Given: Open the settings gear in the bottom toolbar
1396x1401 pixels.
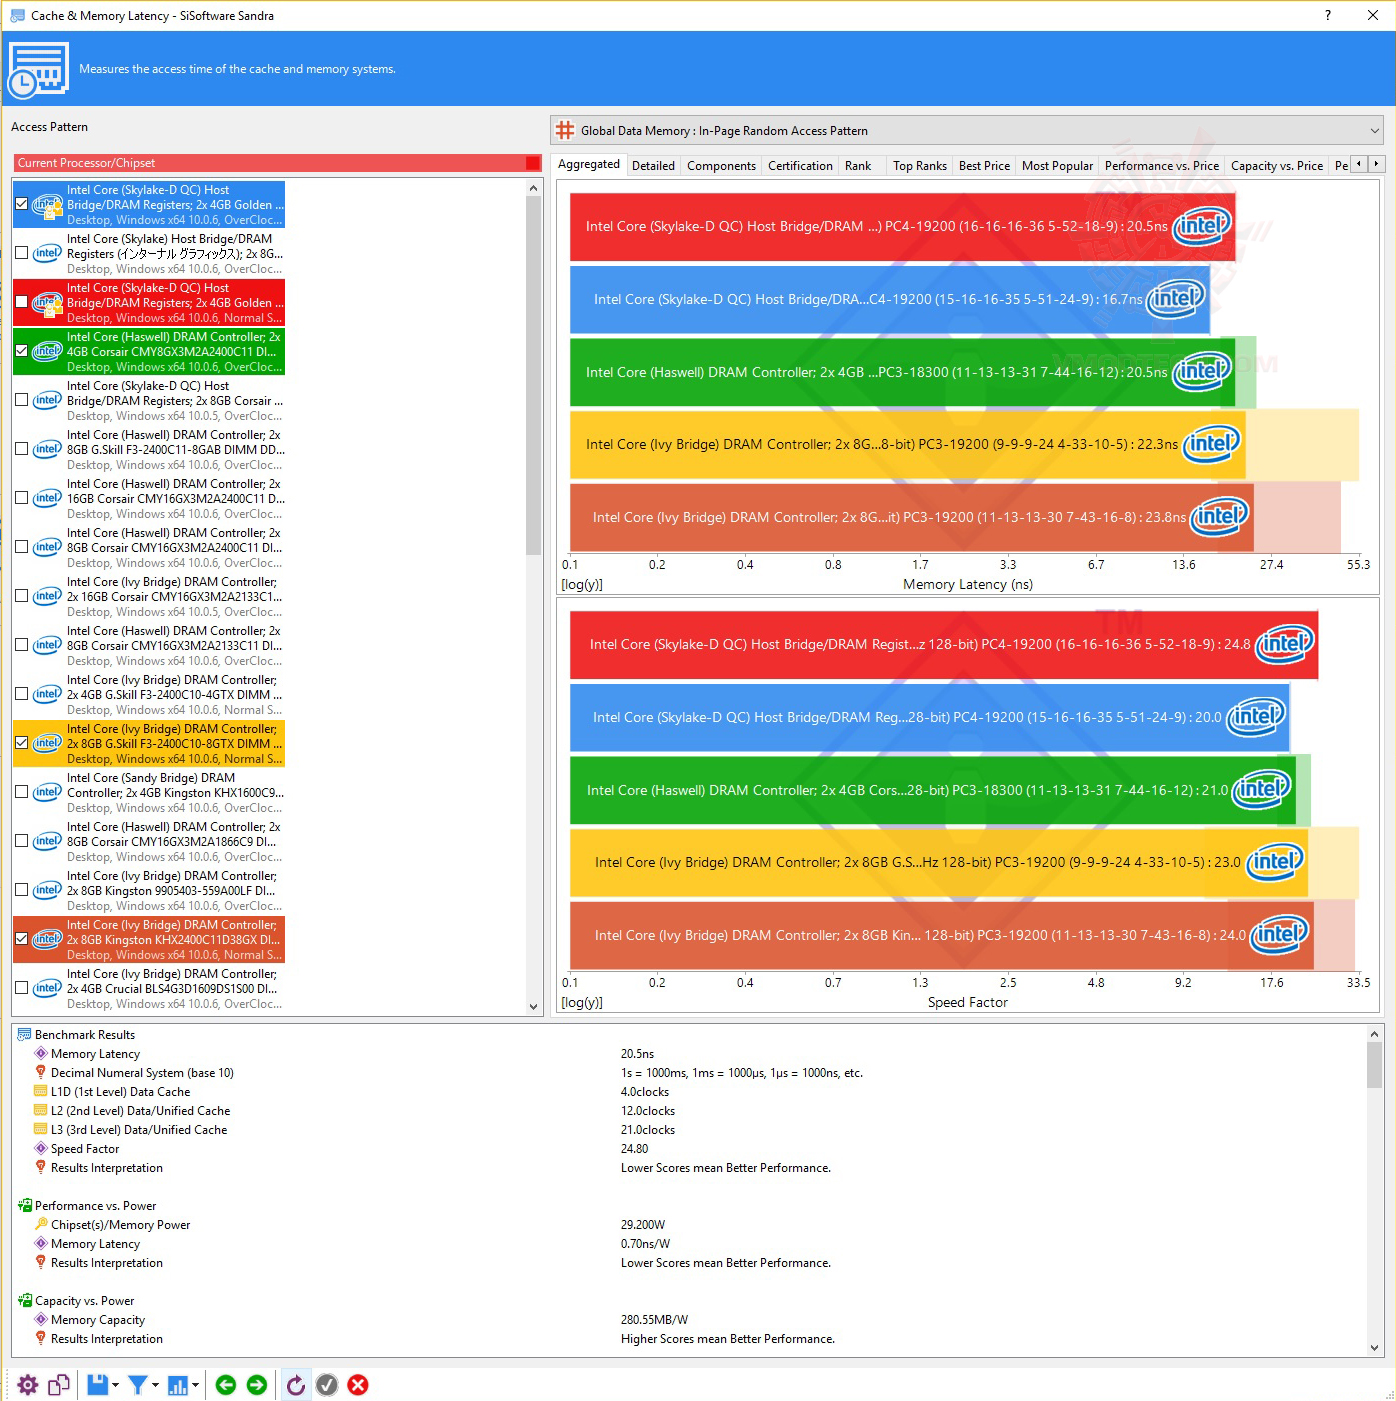Looking at the screenshot, I should point(28,1384).
